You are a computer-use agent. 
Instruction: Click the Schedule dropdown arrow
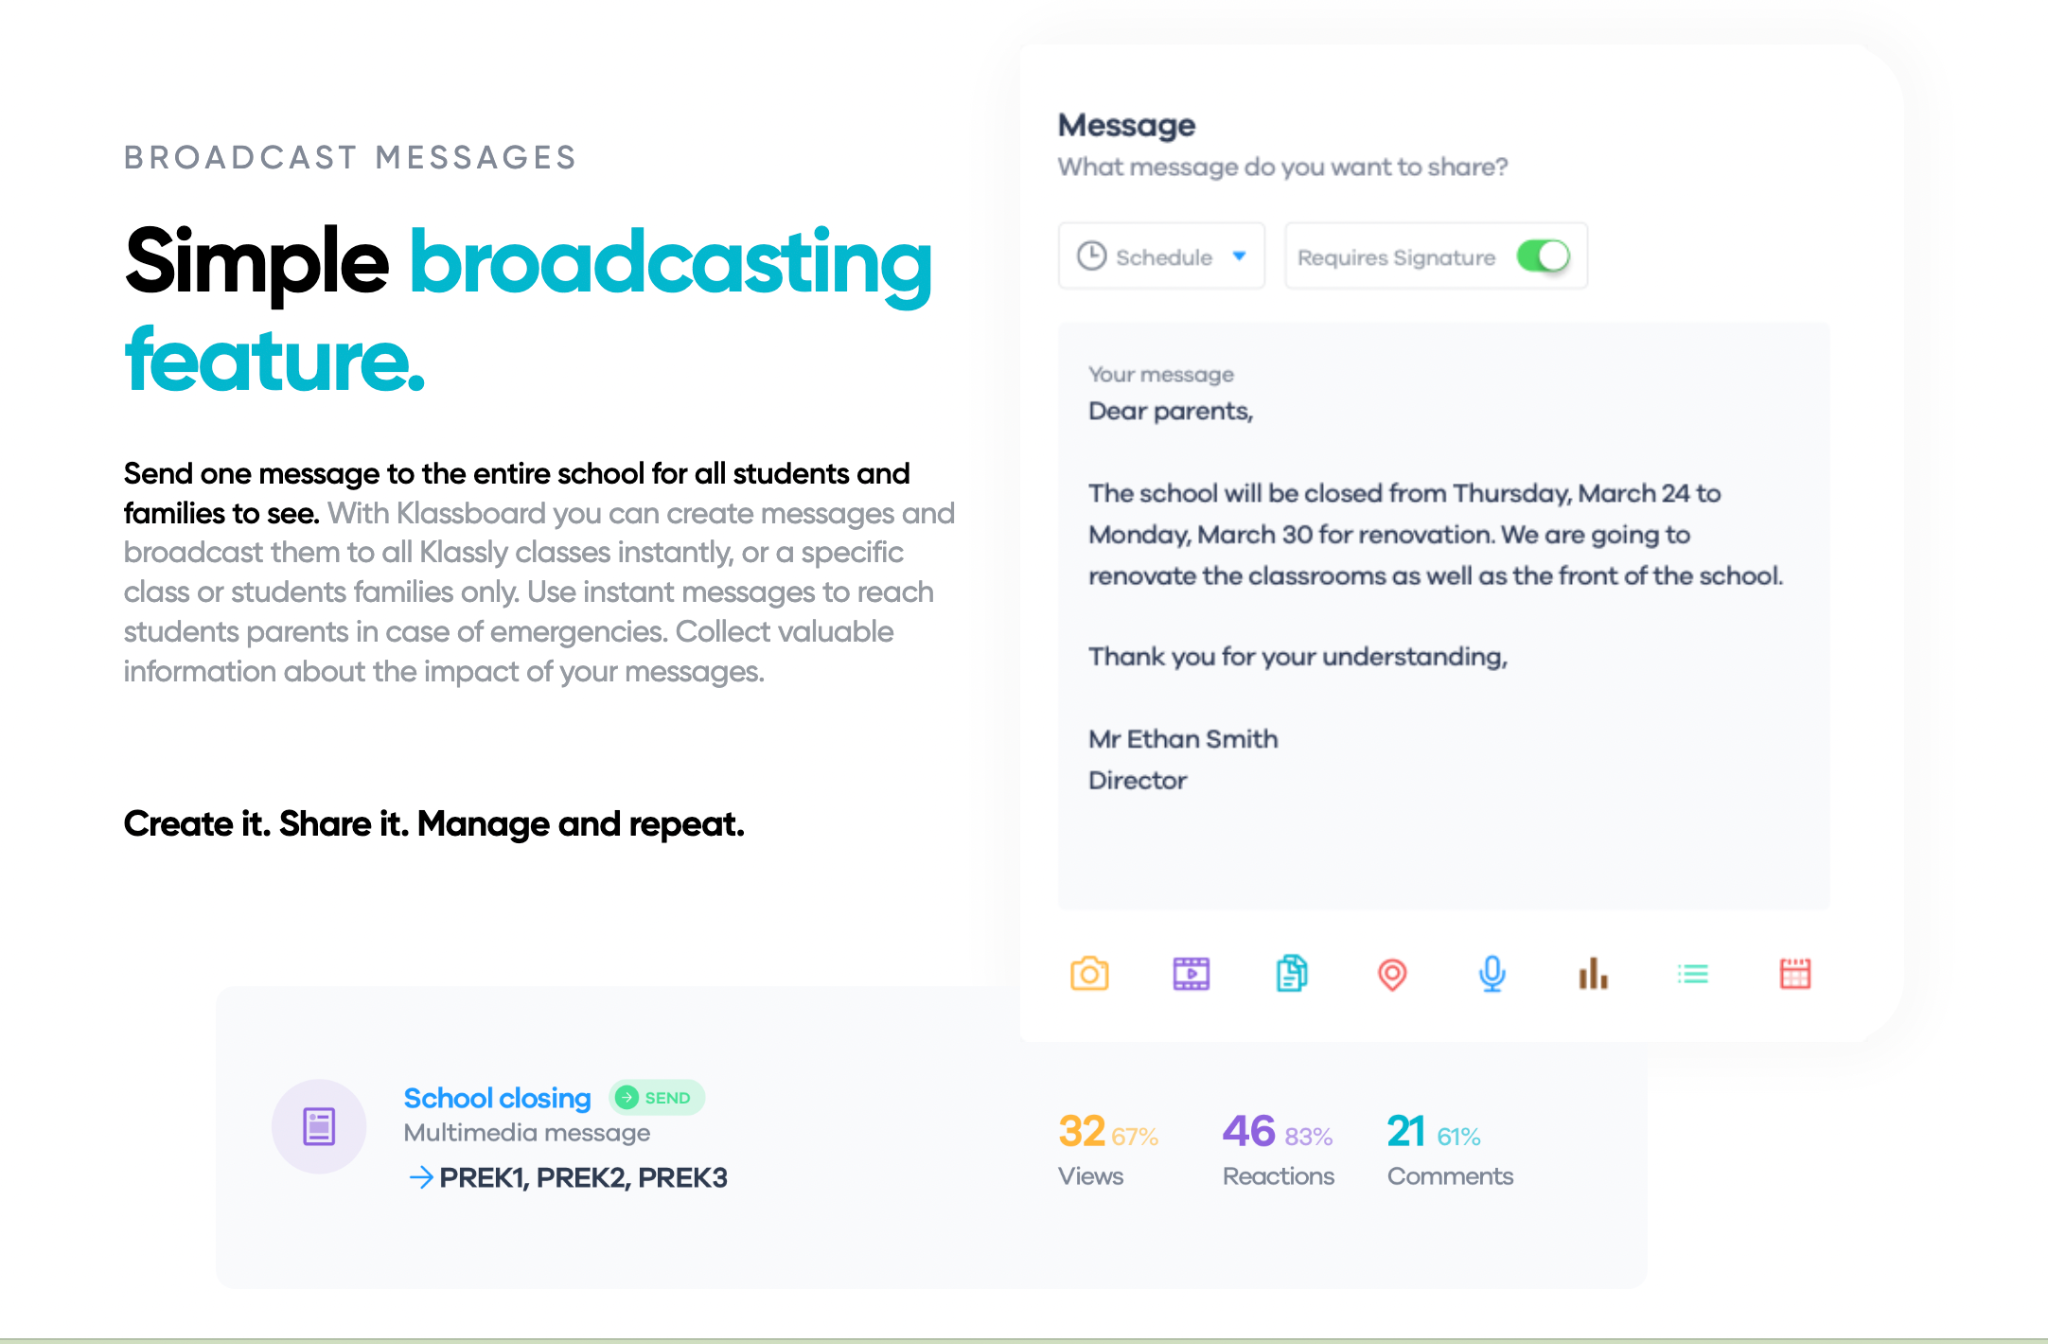[1239, 256]
